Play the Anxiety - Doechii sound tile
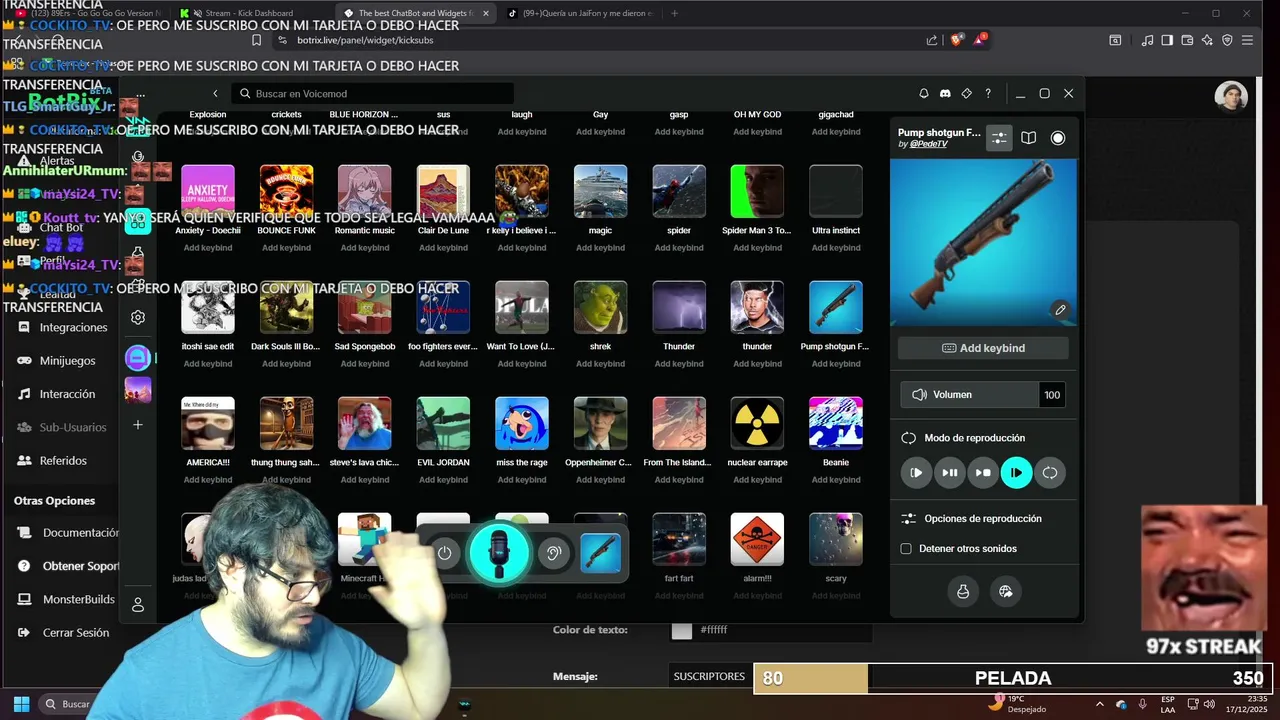The image size is (1280, 720). 208,191
